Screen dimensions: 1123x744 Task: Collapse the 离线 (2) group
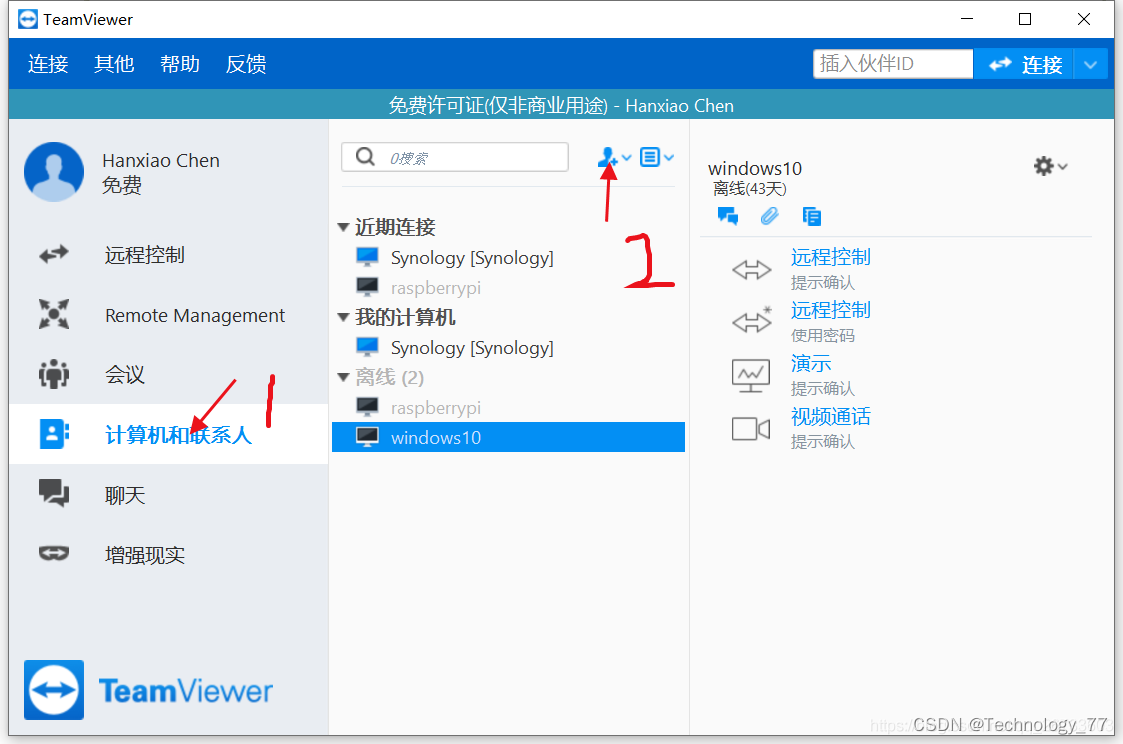[x=343, y=377]
